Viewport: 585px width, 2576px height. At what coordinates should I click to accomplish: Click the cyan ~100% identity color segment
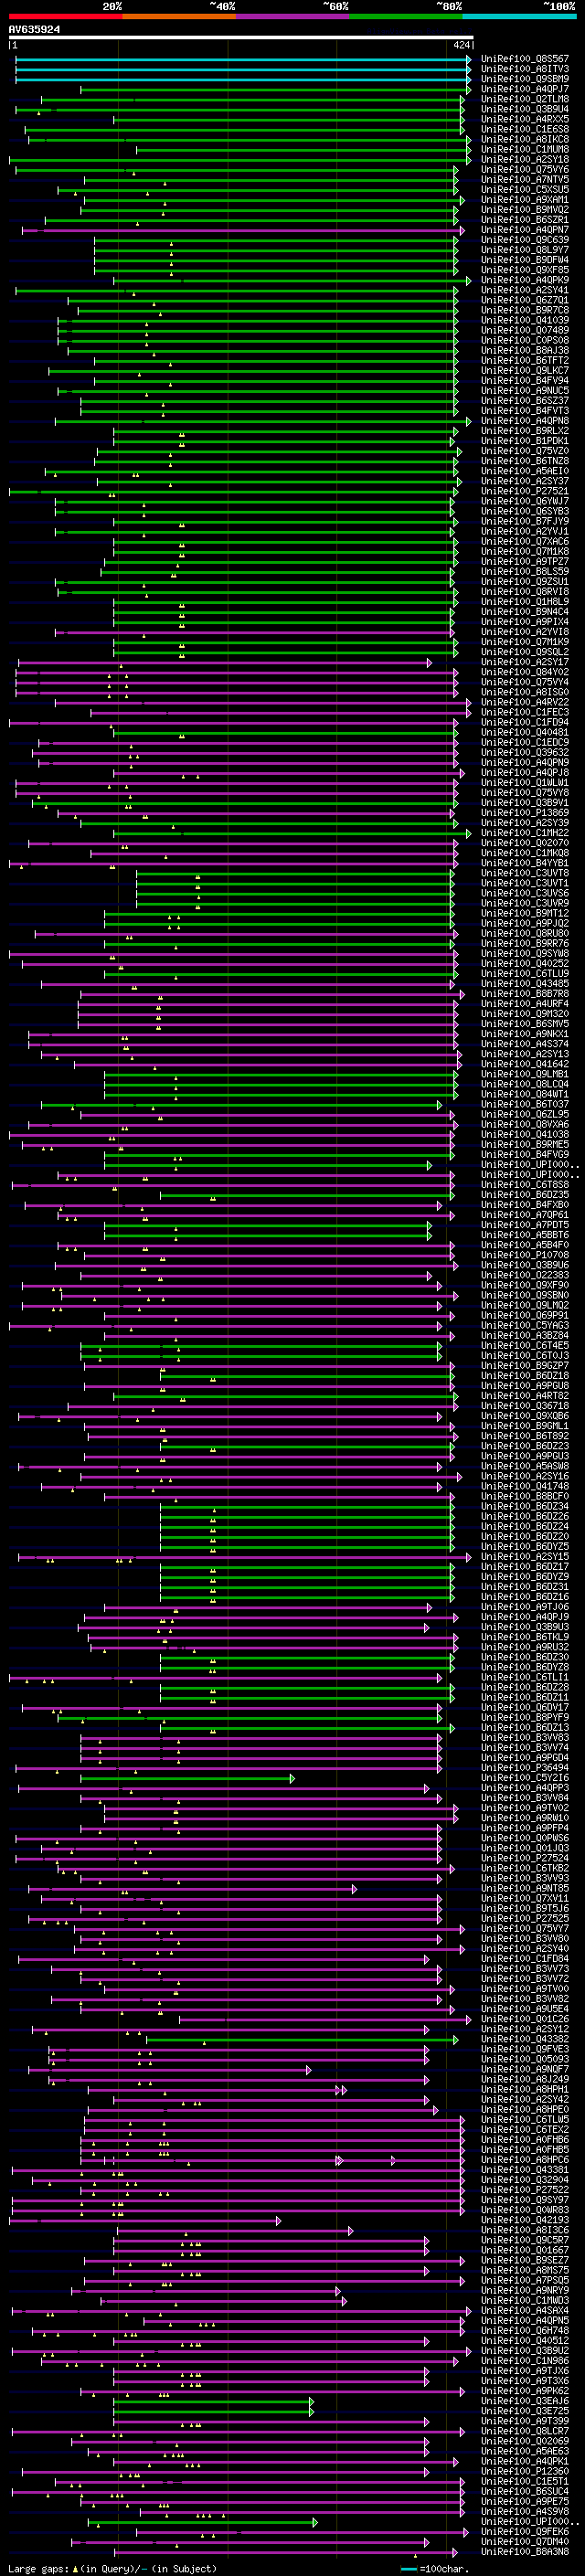click(520, 17)
